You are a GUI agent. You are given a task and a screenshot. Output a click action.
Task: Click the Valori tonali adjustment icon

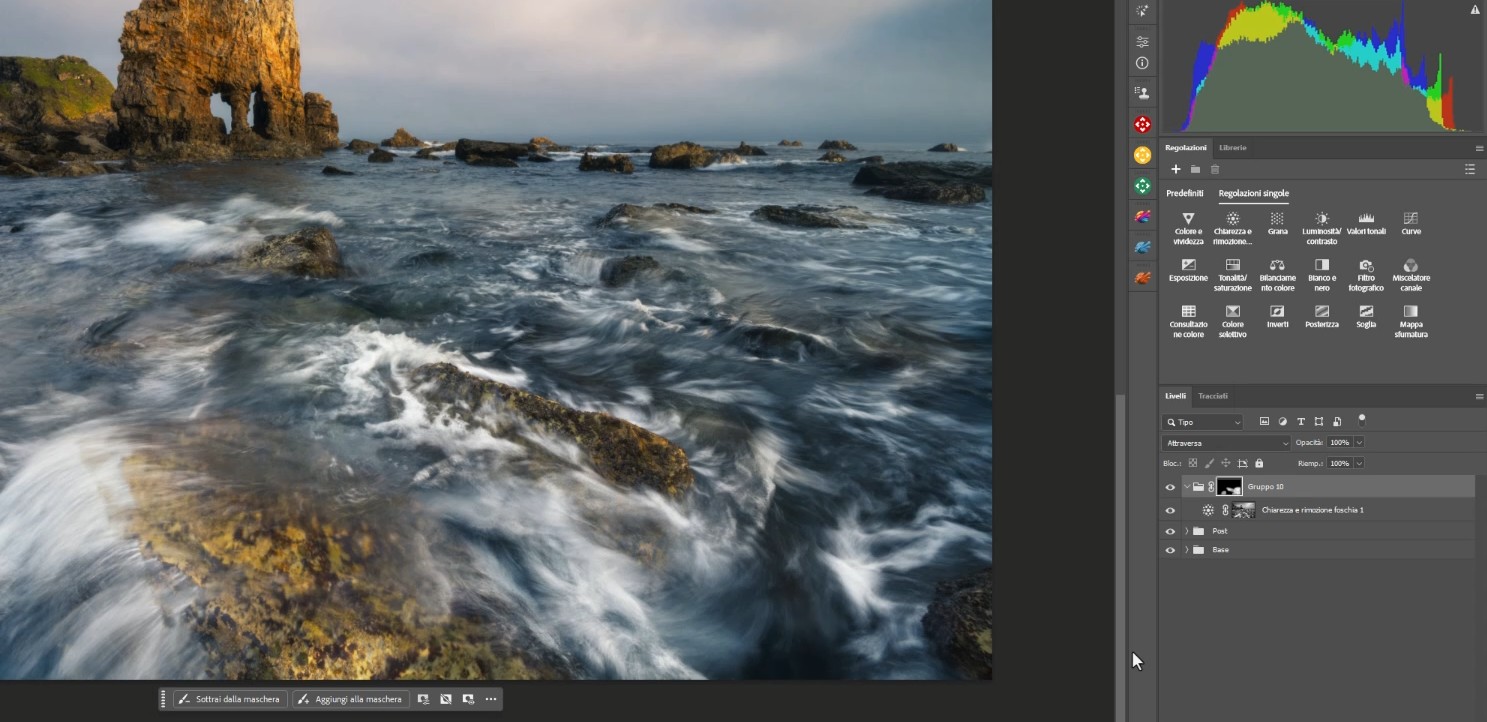pyautogui.click(x=1366, y=222)
